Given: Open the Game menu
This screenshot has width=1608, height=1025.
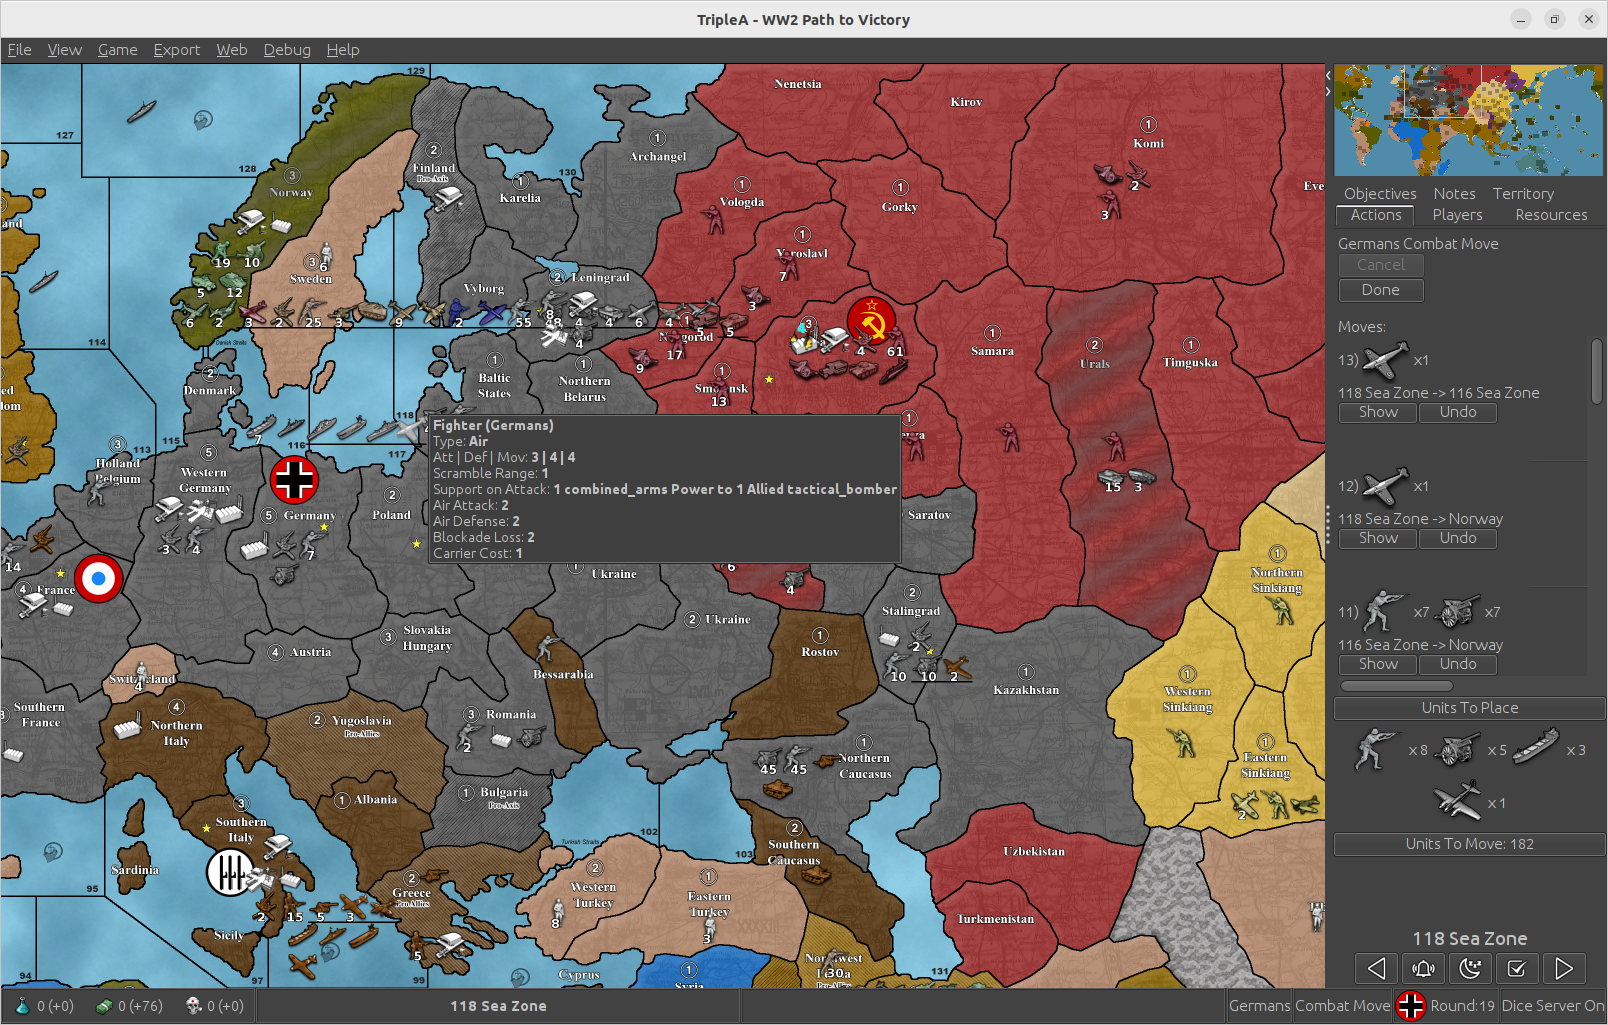Looking at the screenshot, I should tap(117, 49).
